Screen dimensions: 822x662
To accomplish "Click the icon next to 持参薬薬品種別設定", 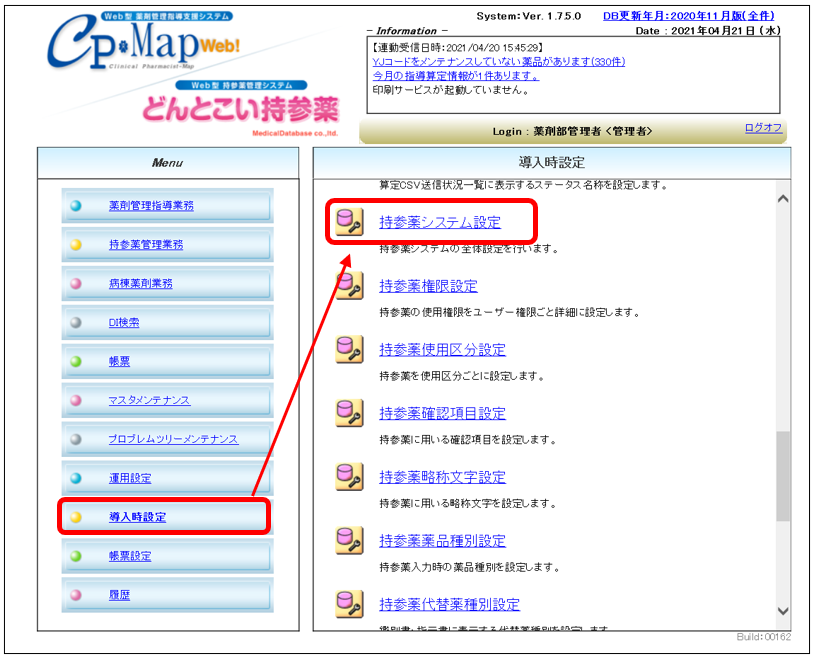I will pos(349,540).
